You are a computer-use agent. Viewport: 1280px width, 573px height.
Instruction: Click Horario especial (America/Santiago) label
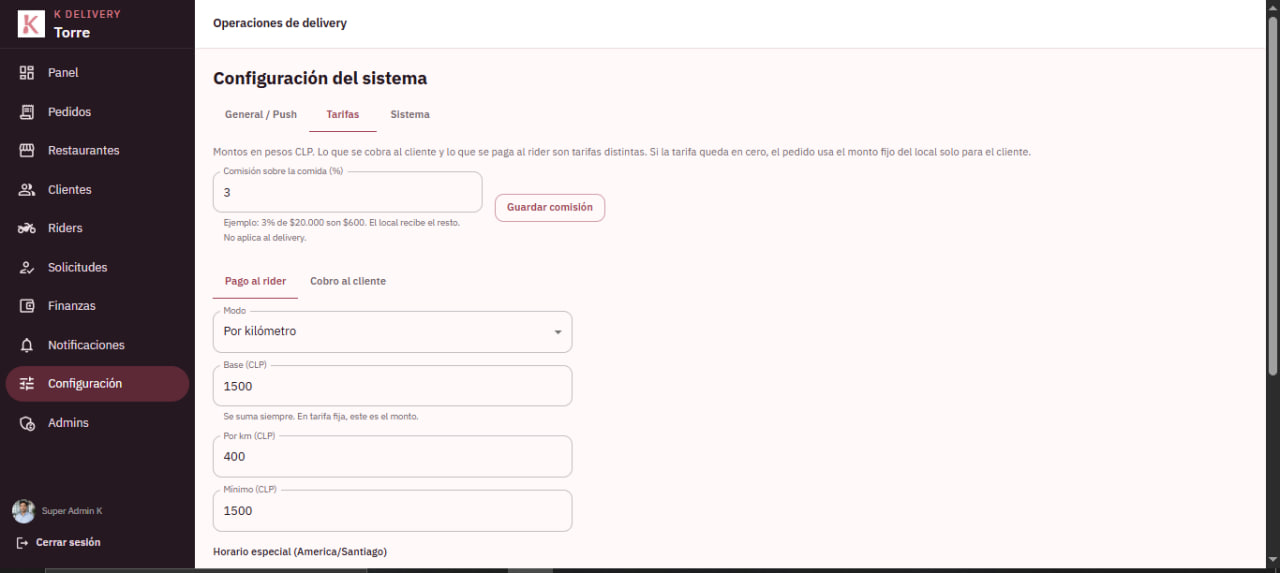coord(300,552)
